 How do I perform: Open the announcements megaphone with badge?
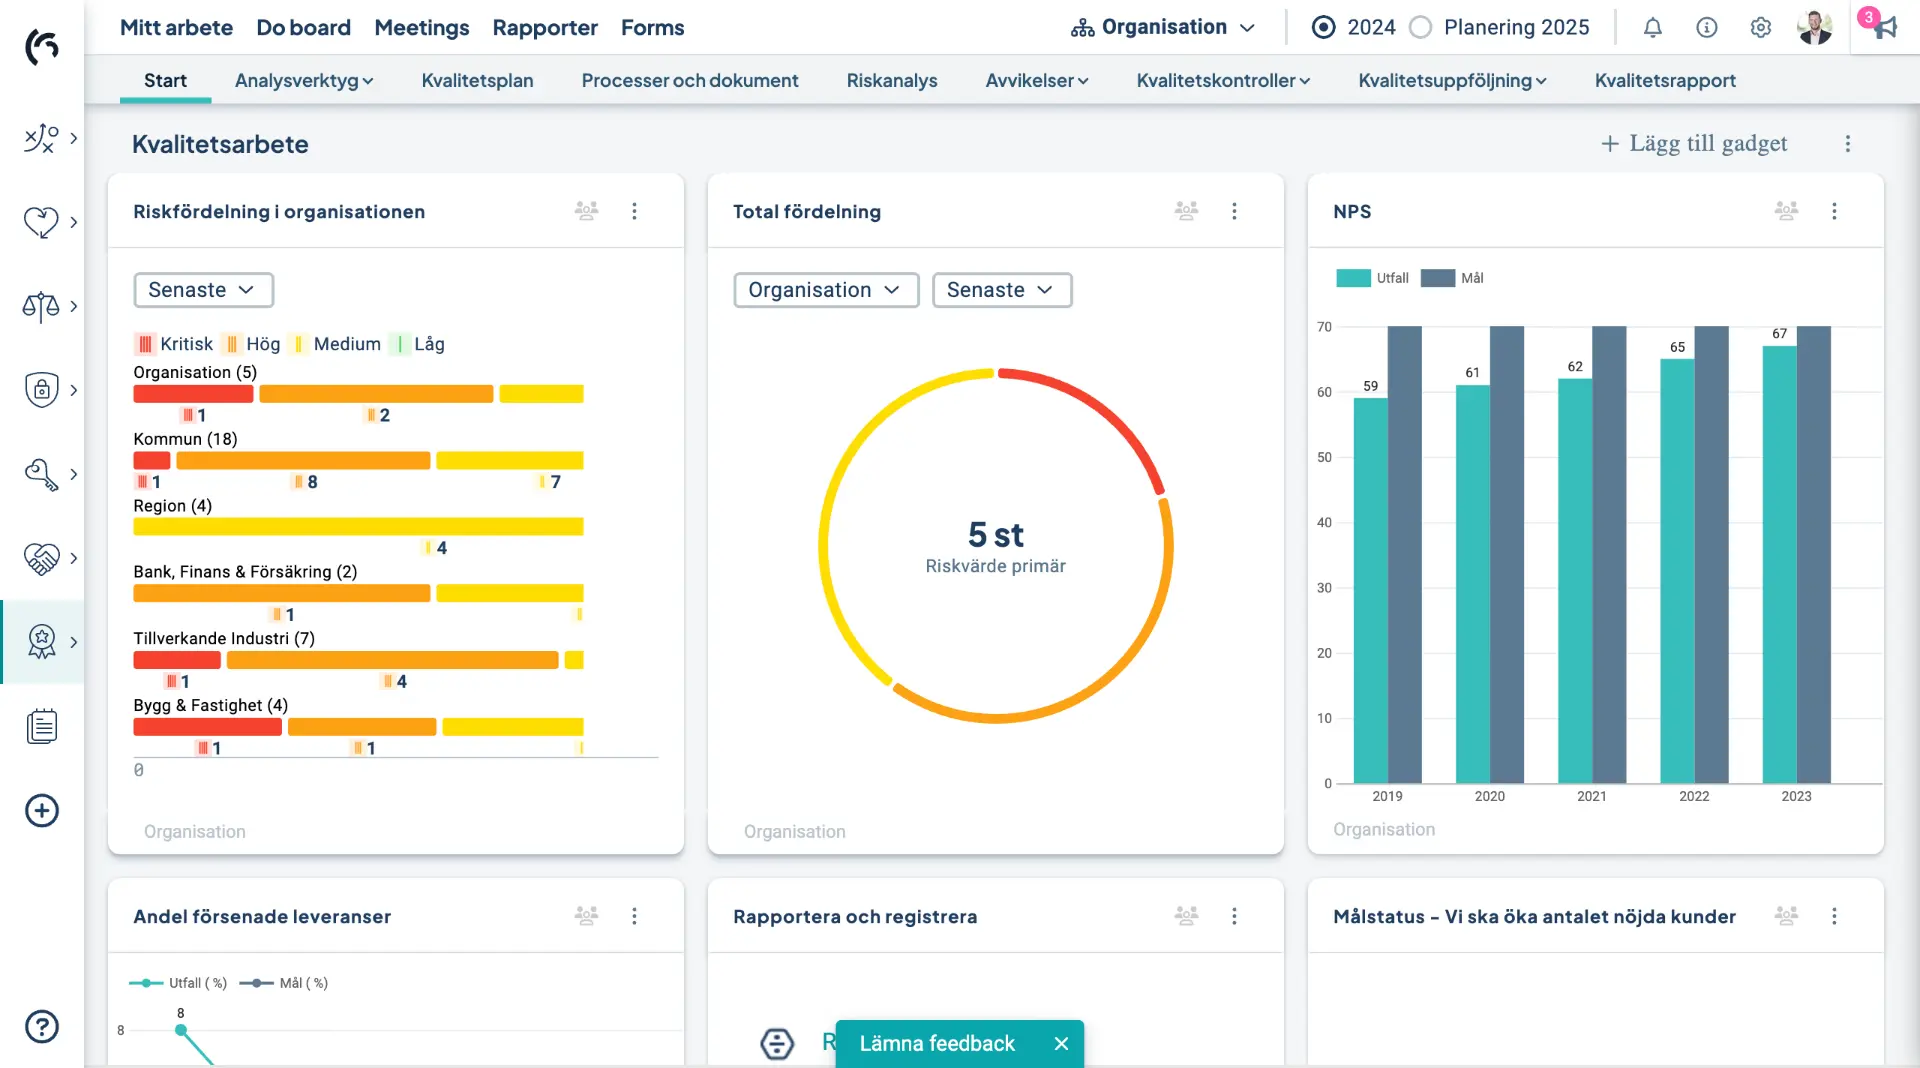pyautogui.click(x=1884, y=26)
